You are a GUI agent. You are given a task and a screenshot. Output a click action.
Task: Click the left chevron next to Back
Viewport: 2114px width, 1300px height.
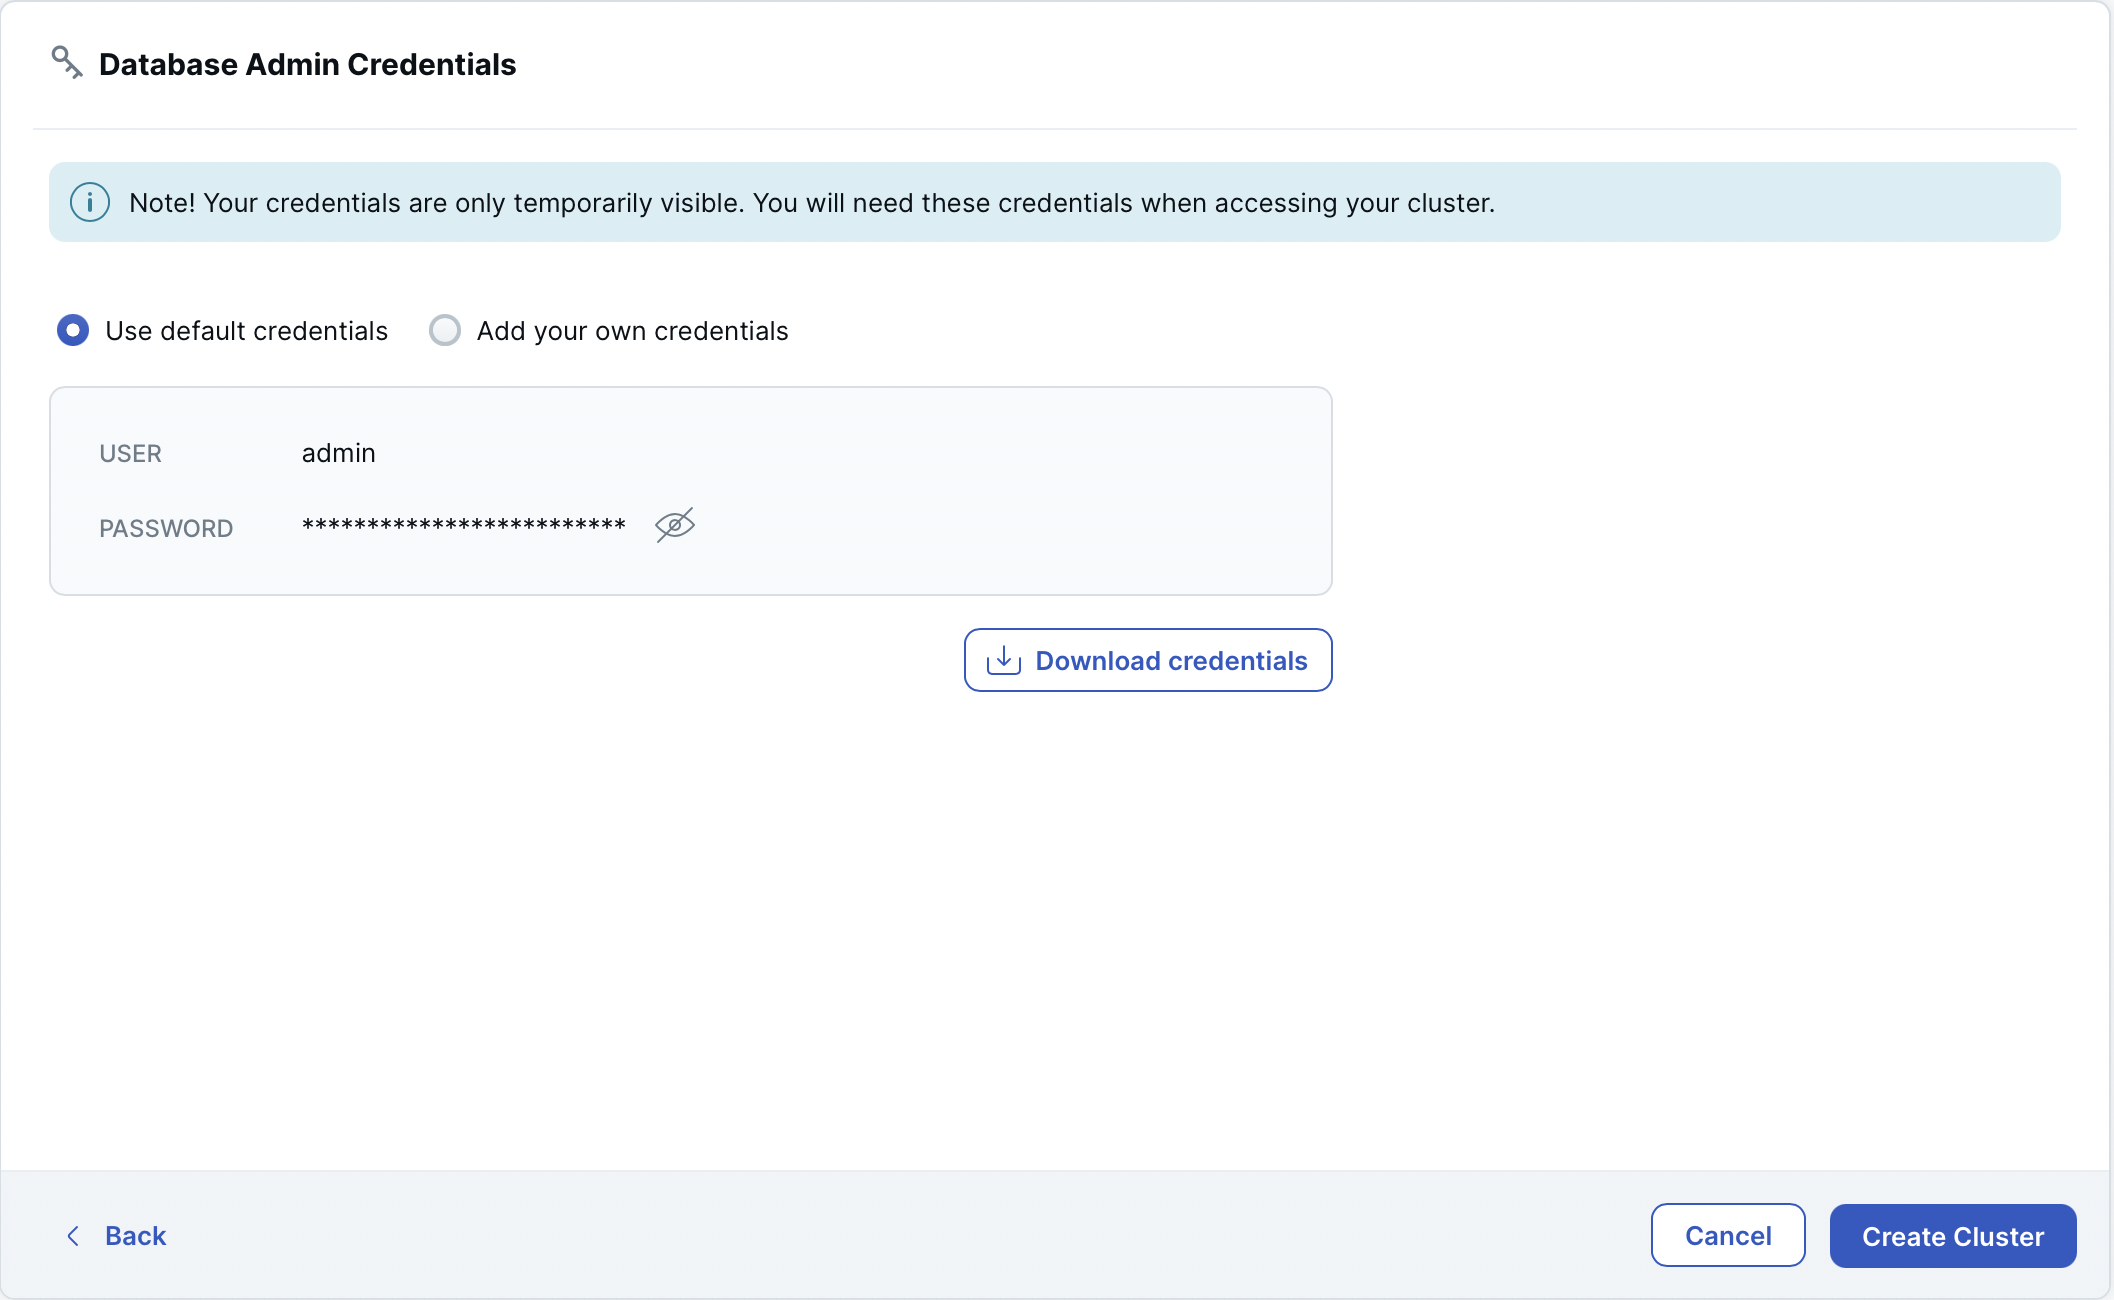tap(73, 1236)
